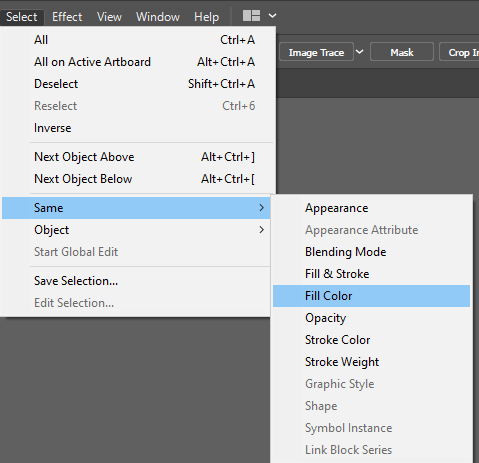Image resolution: width=479 pixels, height=463 pixels.
Task: Open Image Trace presets dropdown arrow
Action: 360,52
